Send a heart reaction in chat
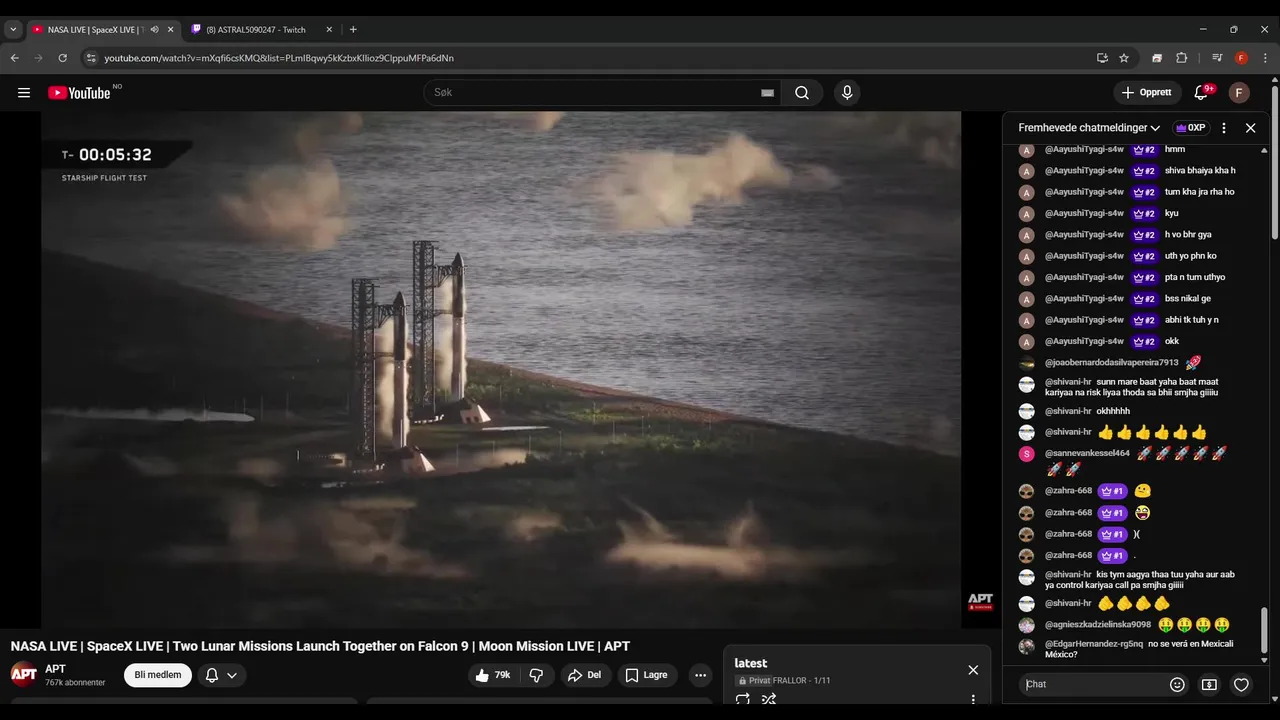The height and width of the screenshot is (720, 1280). [x=1241, y=685]
